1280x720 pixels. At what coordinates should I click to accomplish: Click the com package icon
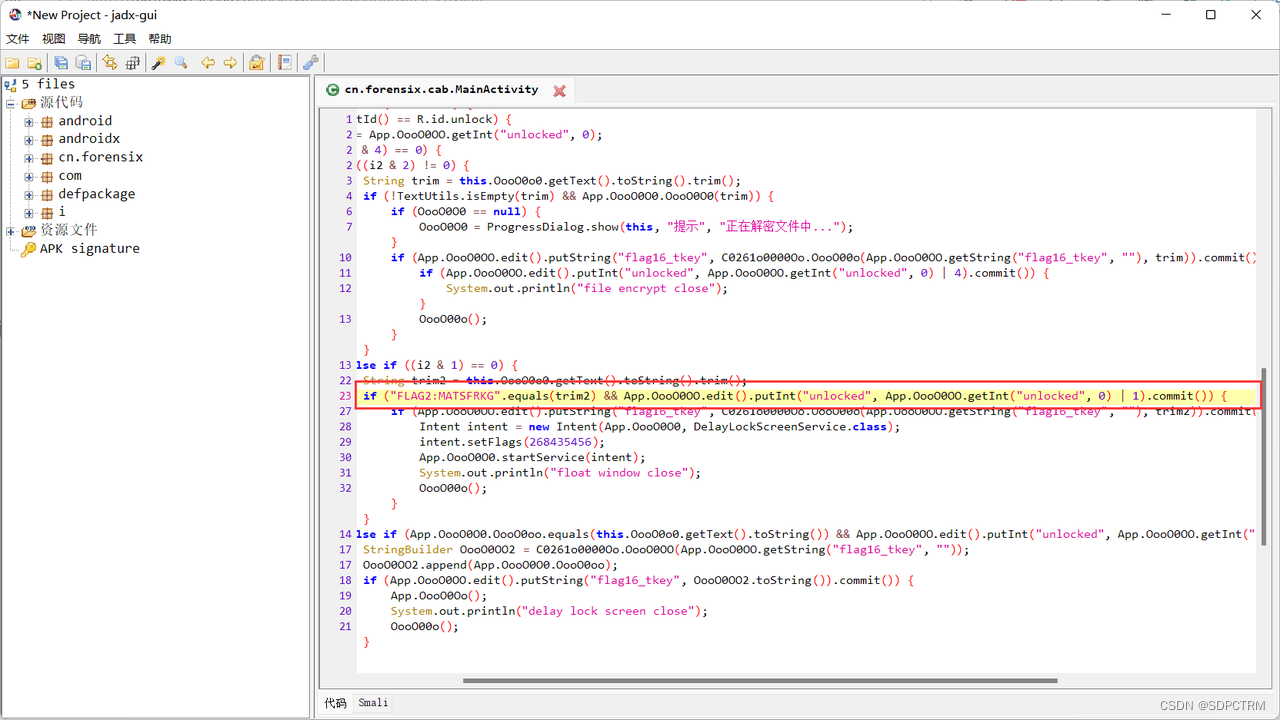(46, 176)
